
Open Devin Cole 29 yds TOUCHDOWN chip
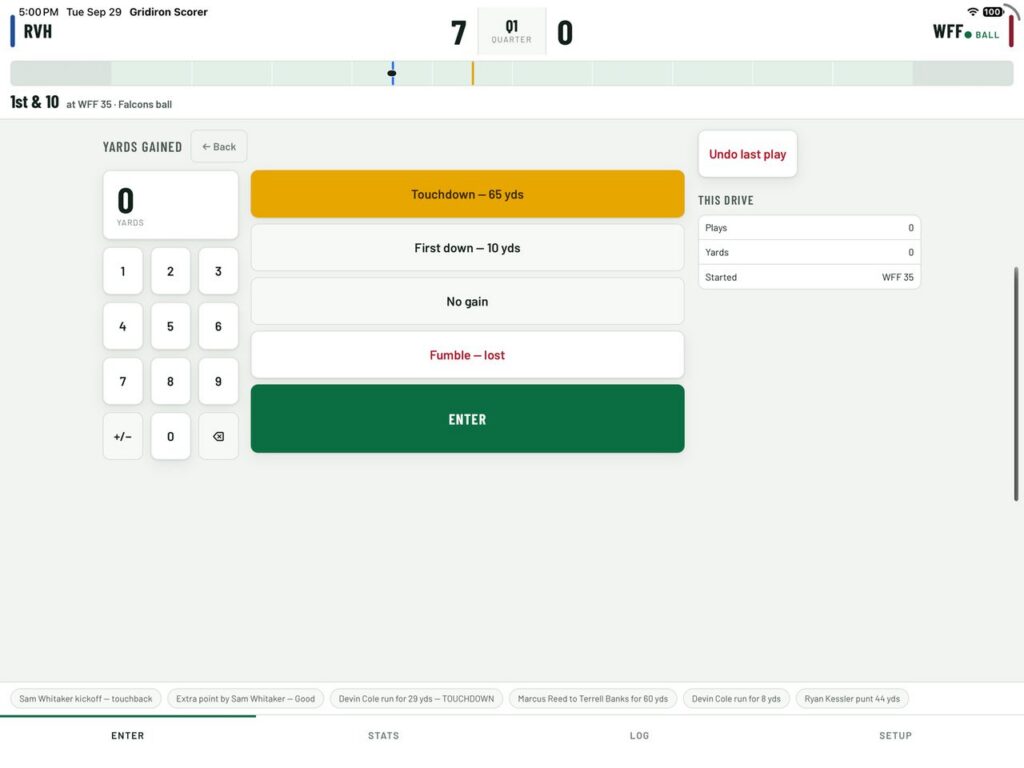tap(416, 699)
